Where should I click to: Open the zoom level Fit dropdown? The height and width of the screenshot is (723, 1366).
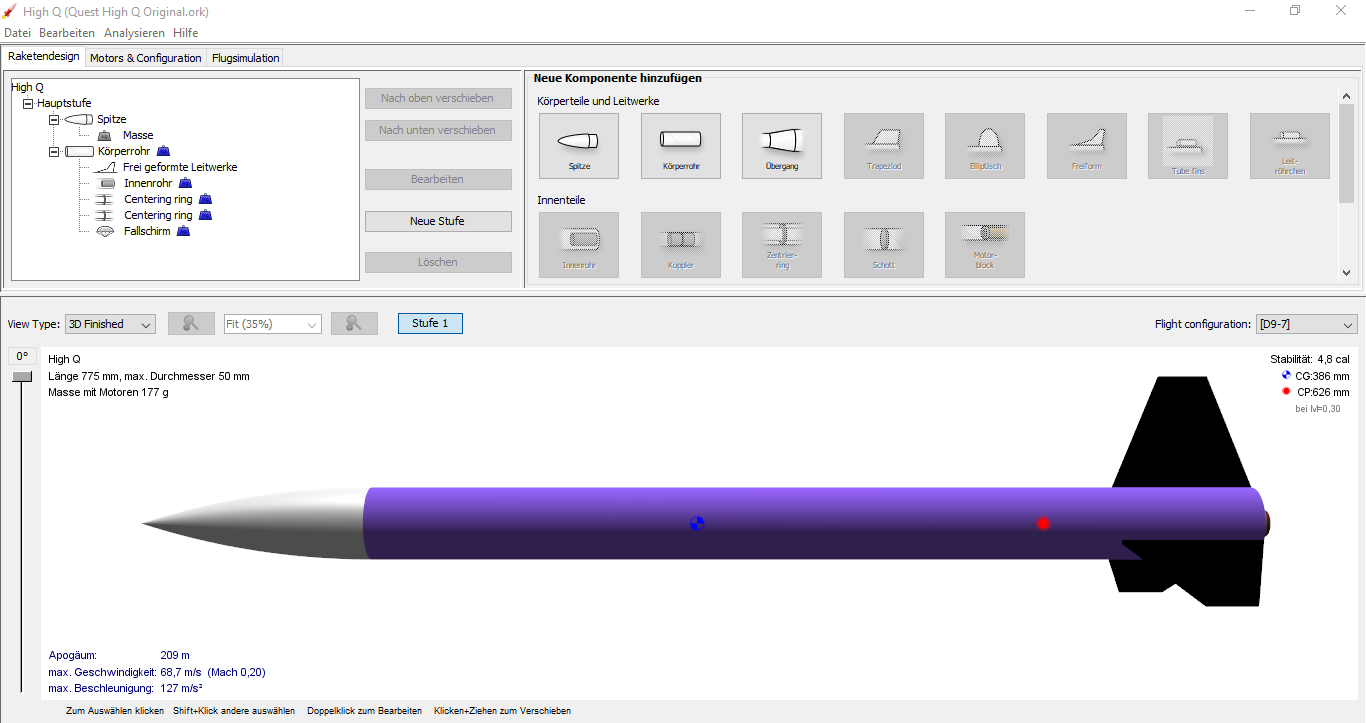pos(273,324)
